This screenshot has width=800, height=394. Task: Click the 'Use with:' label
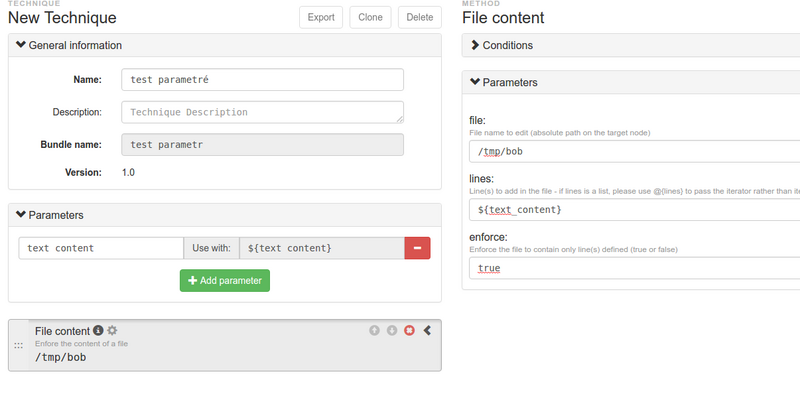tap(211, 248)
